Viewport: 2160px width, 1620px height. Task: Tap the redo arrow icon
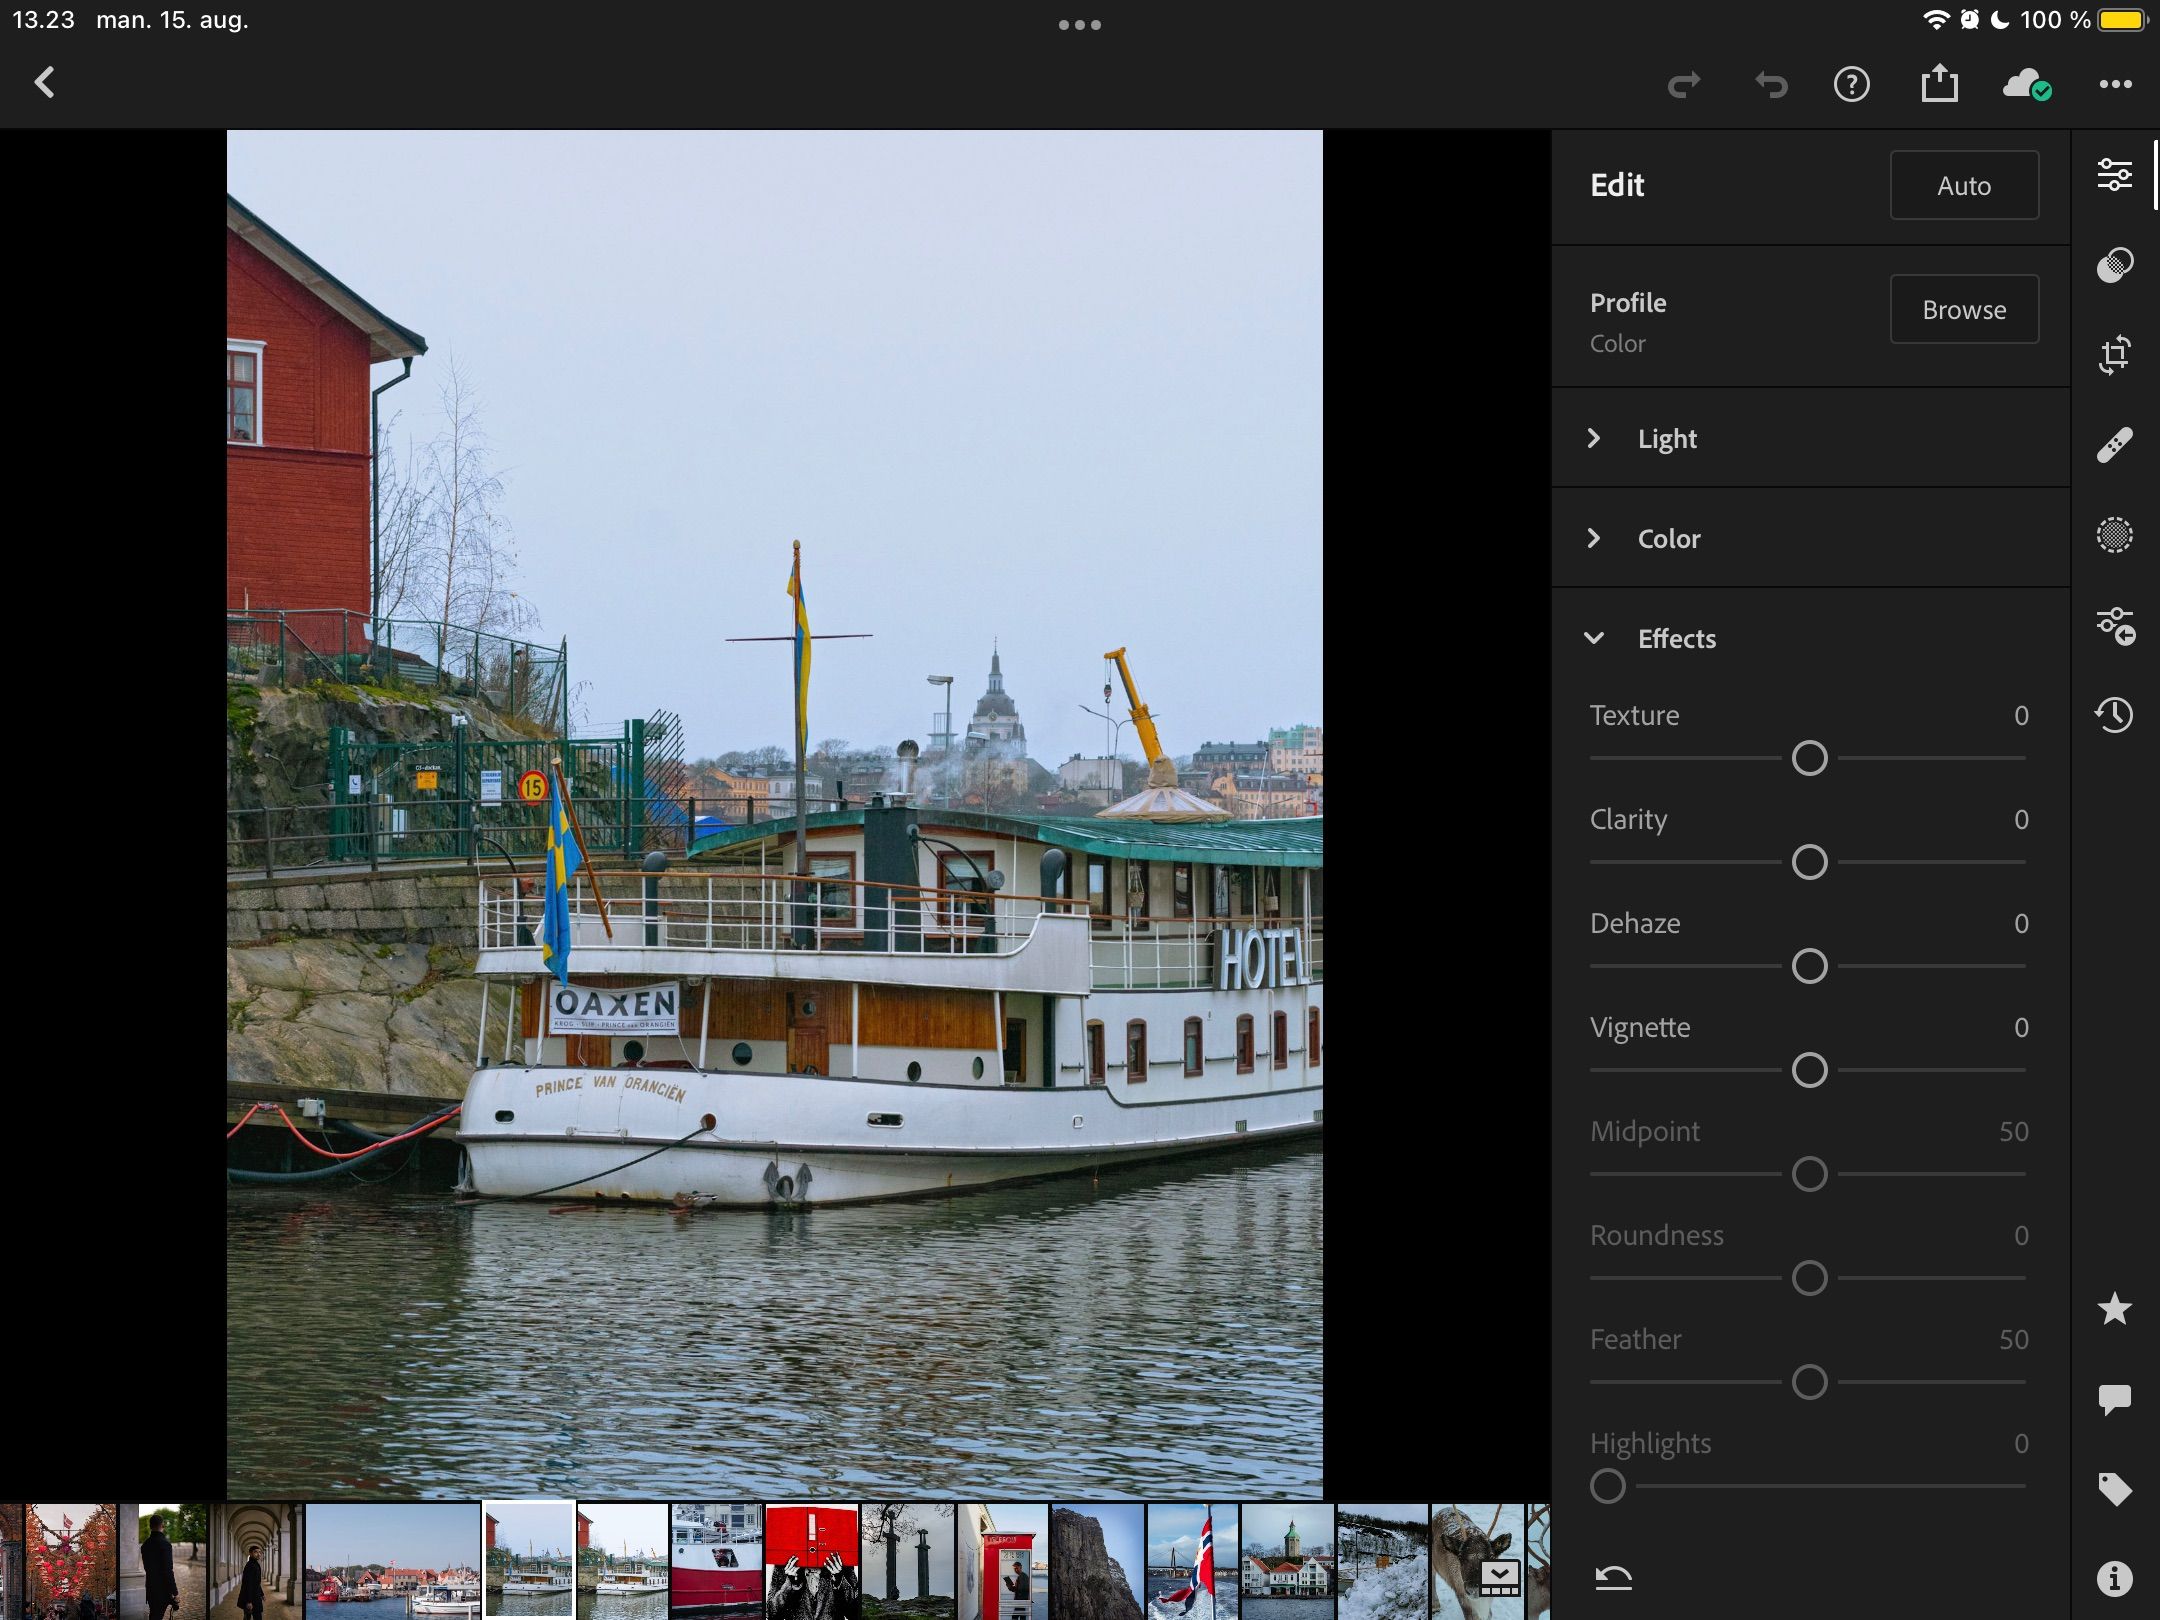click(x=1684, y=85)
